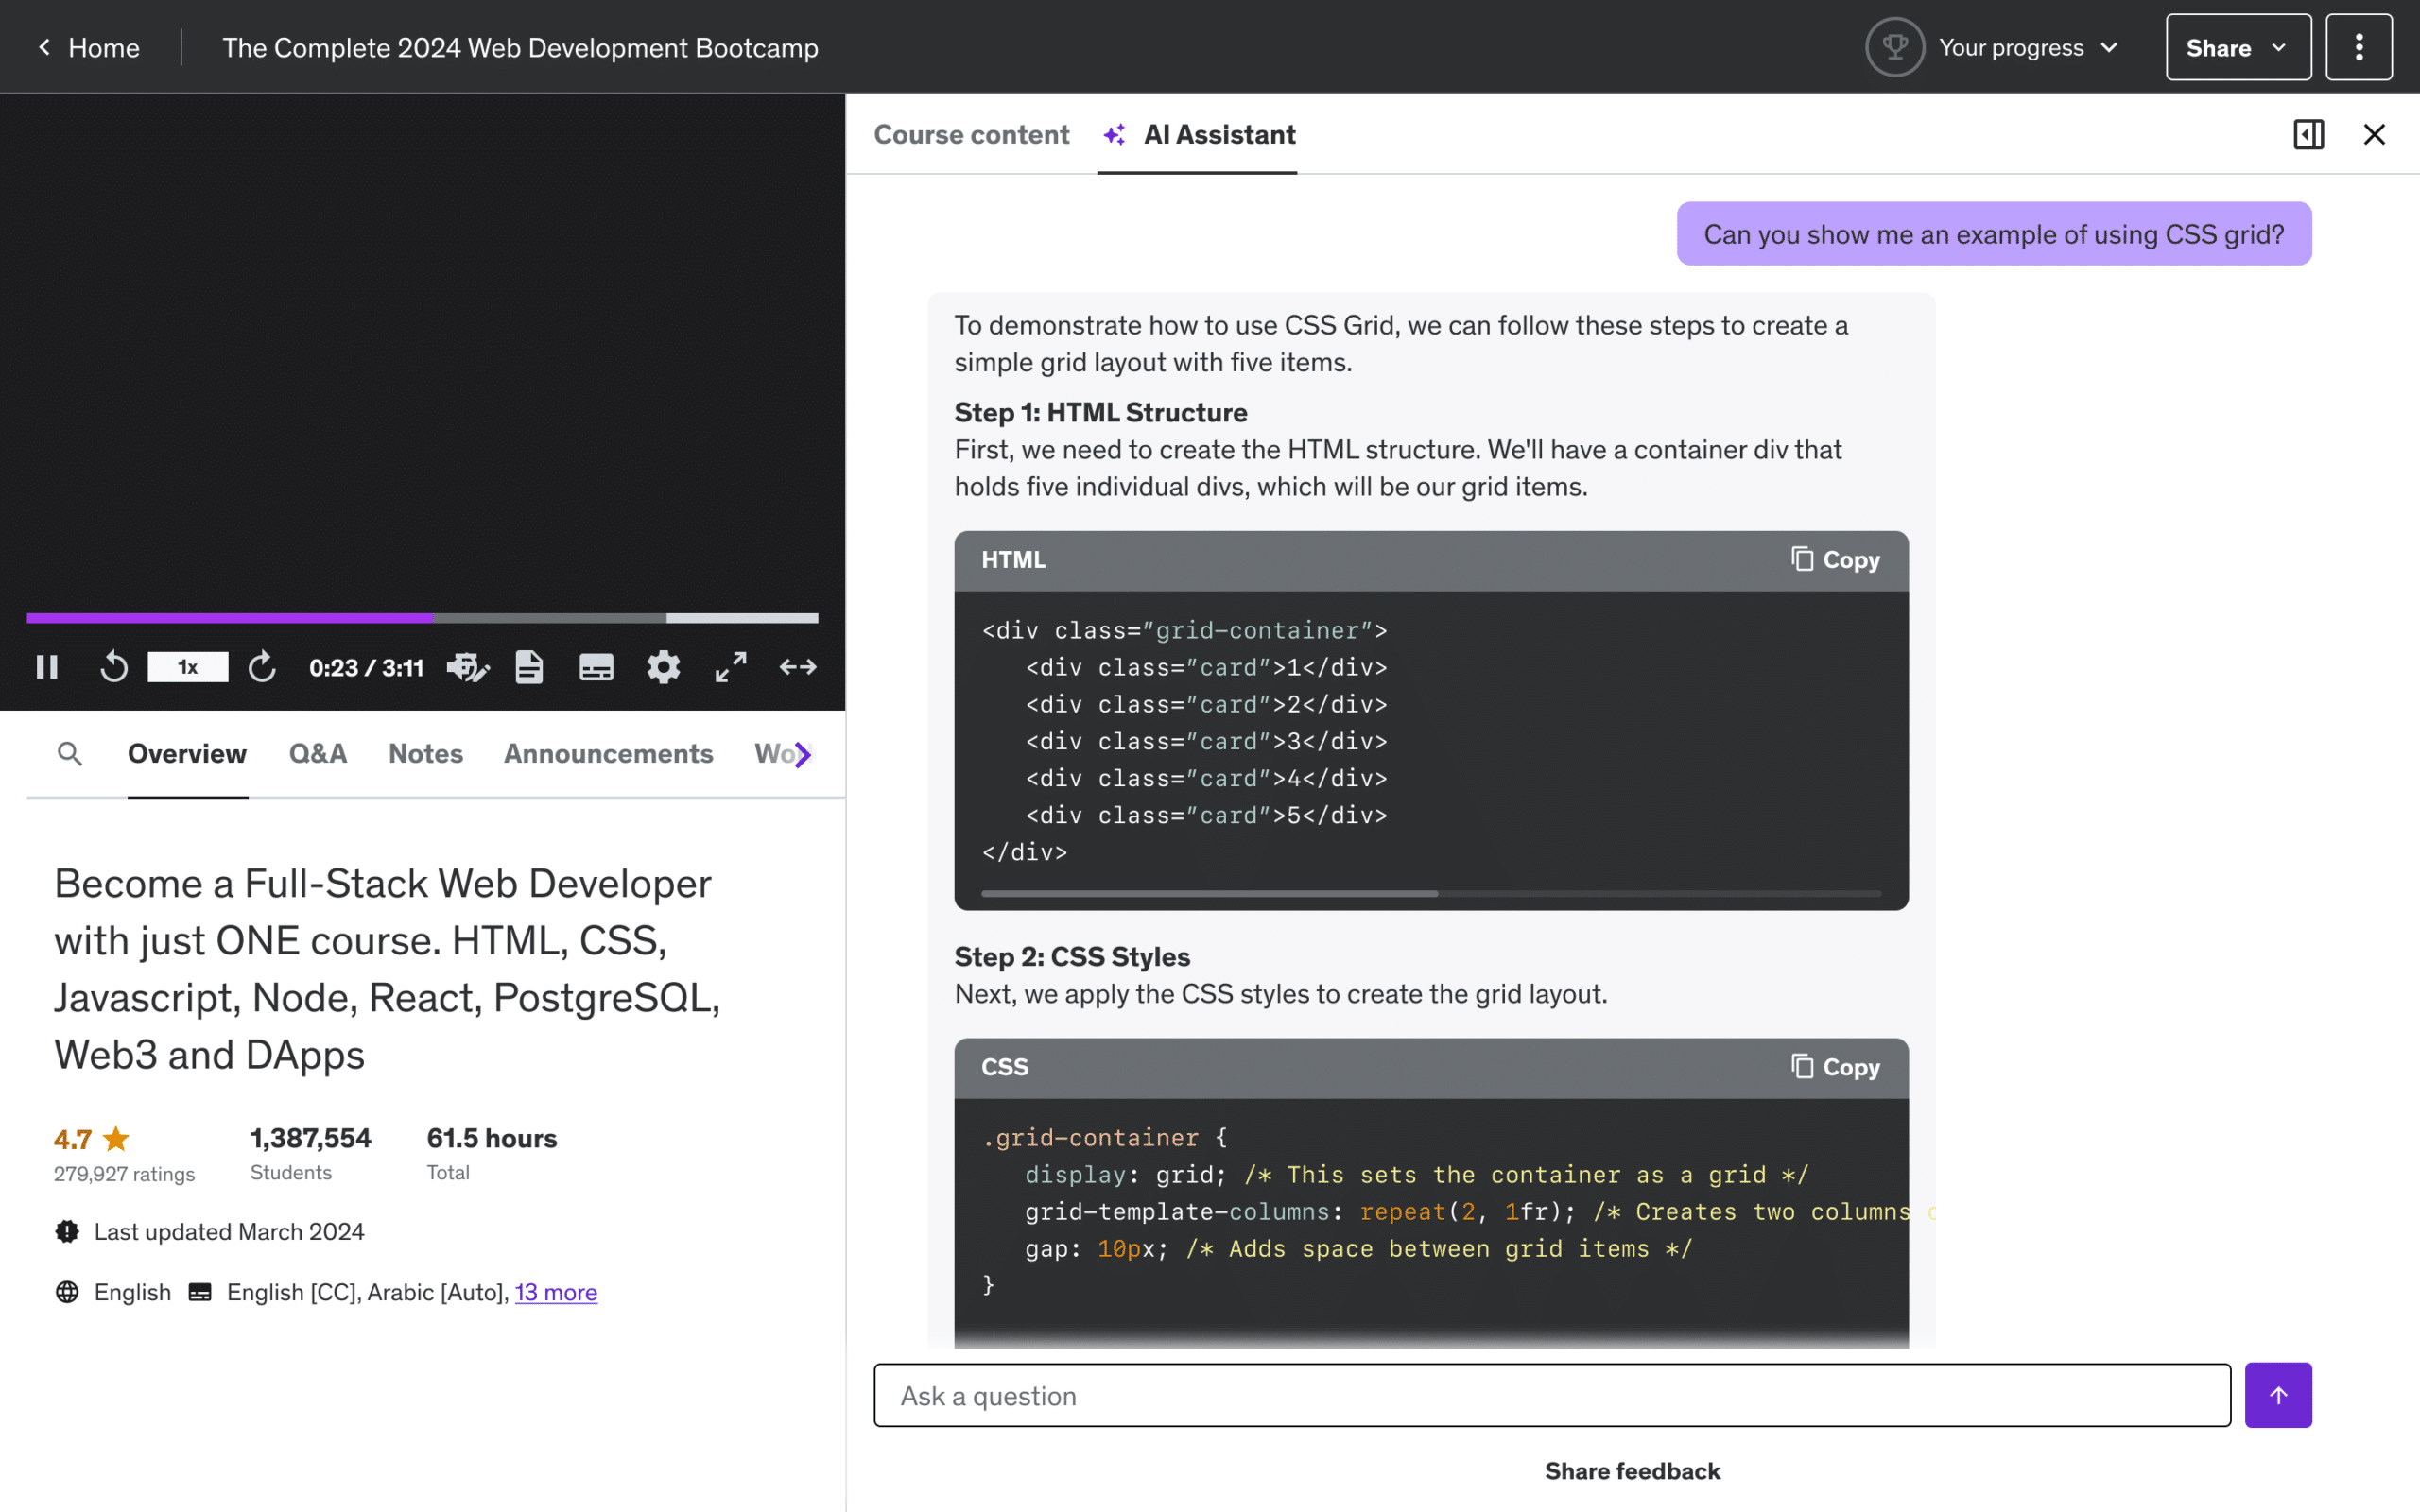Open the 13 more captions link
This screenshot has height=1512, width=2420.
pyautogui.click(x=556, y=1292)
